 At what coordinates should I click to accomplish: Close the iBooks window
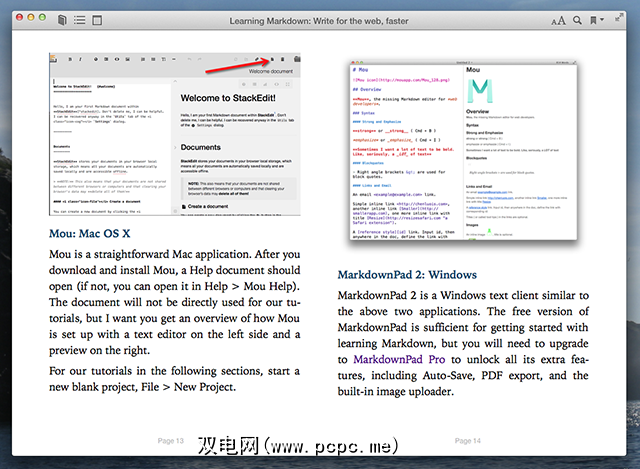pos(20,17)
